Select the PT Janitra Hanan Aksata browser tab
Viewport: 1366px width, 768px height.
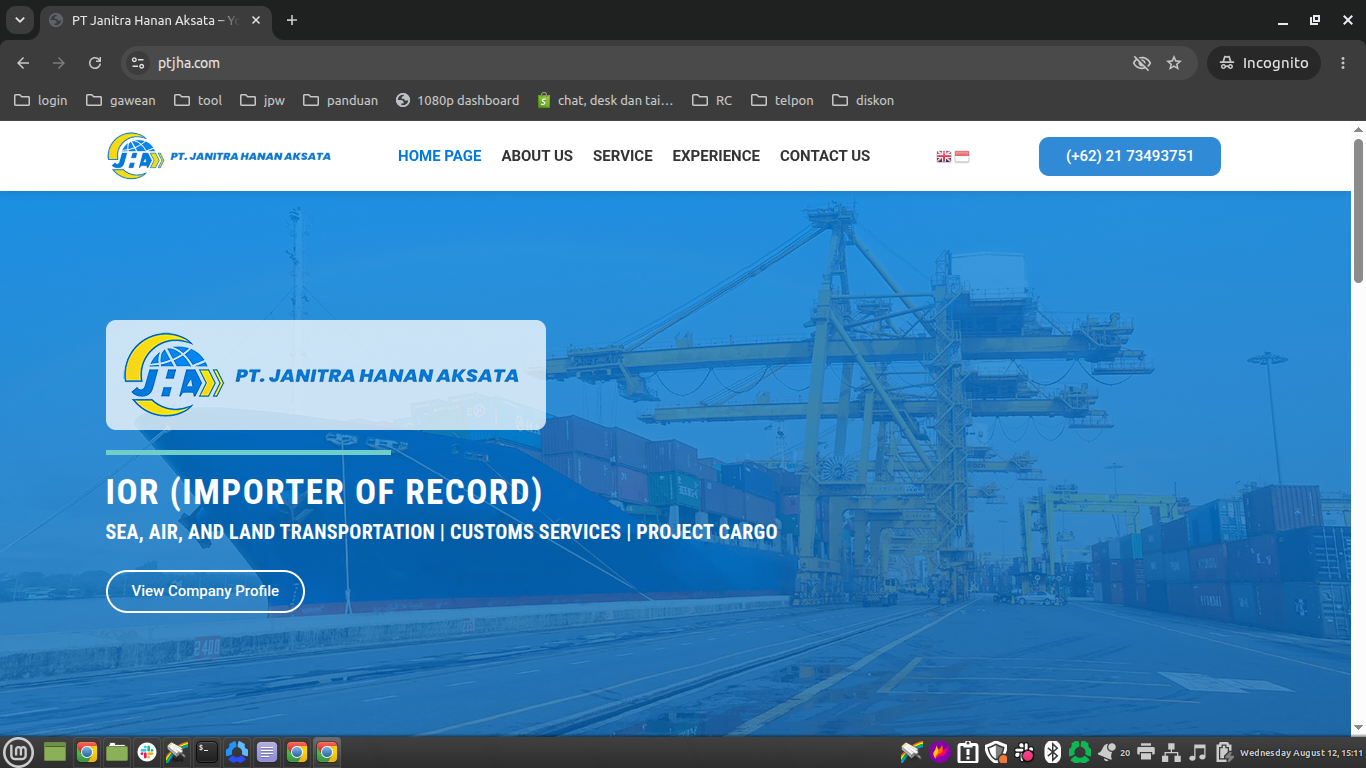[x=156, y=20]
